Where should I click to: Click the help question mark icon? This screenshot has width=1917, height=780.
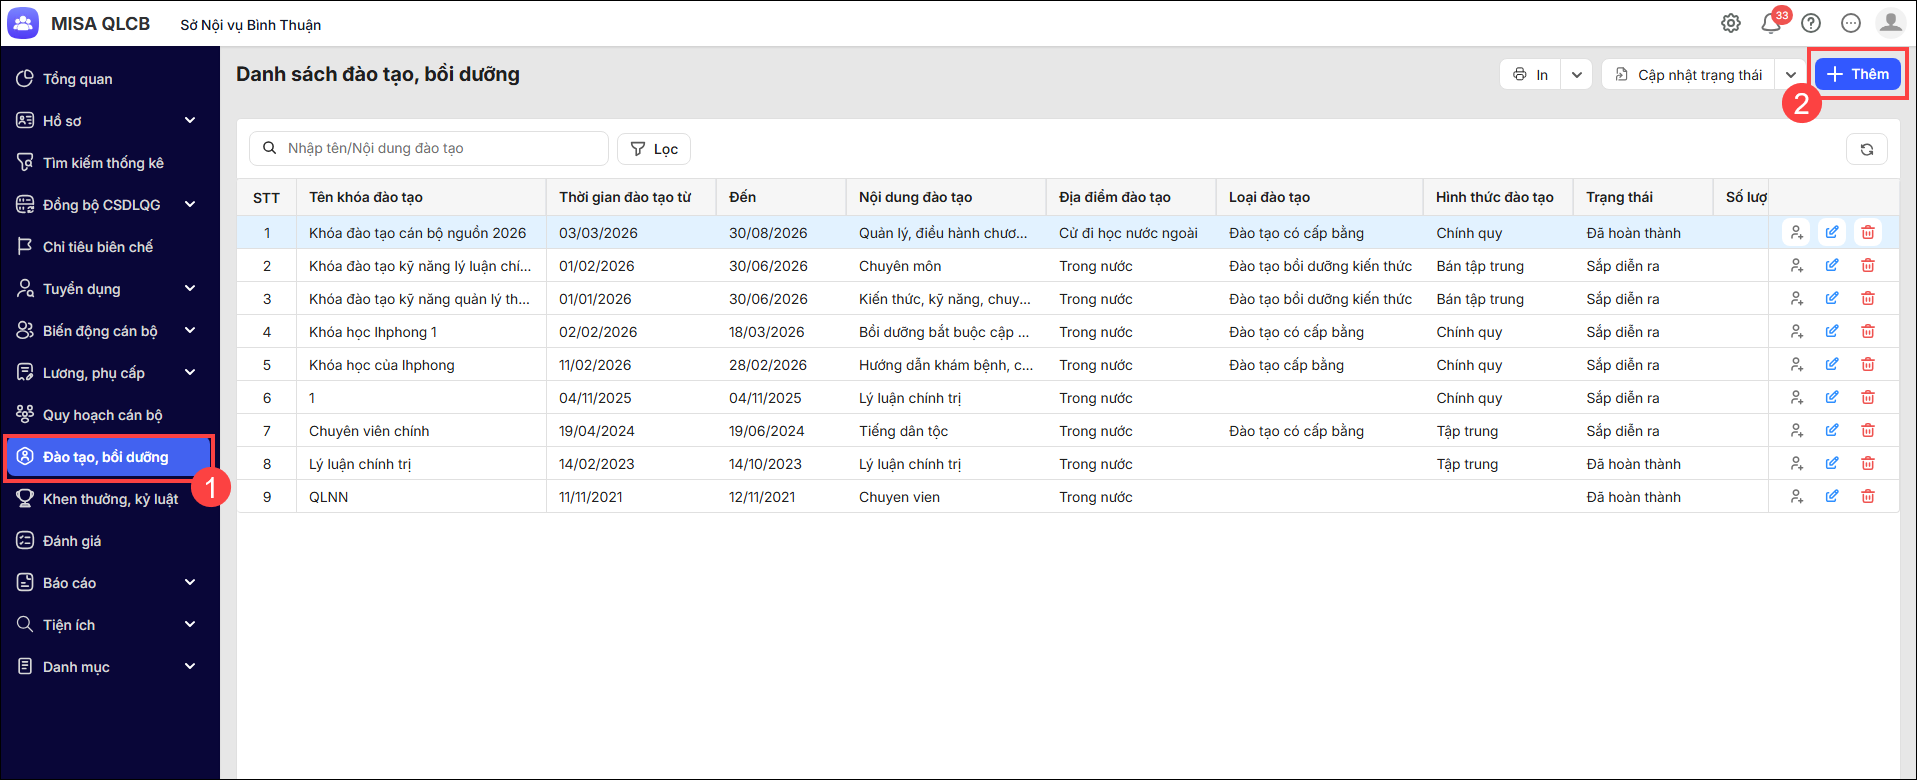tap(1811, 23)
